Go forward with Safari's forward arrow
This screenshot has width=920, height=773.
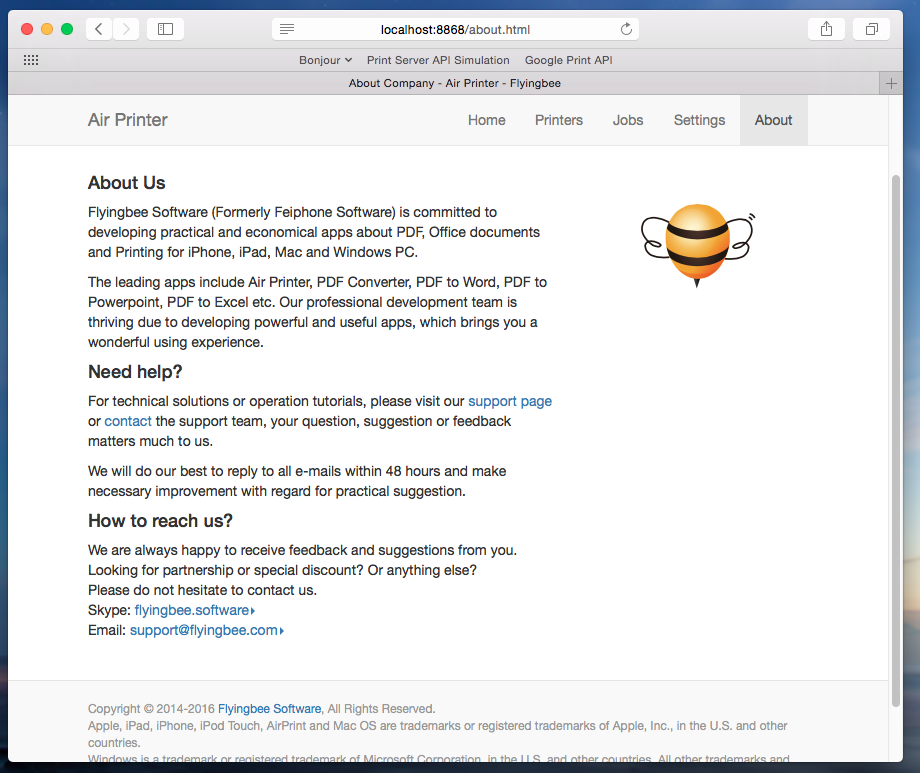point(126,29)
